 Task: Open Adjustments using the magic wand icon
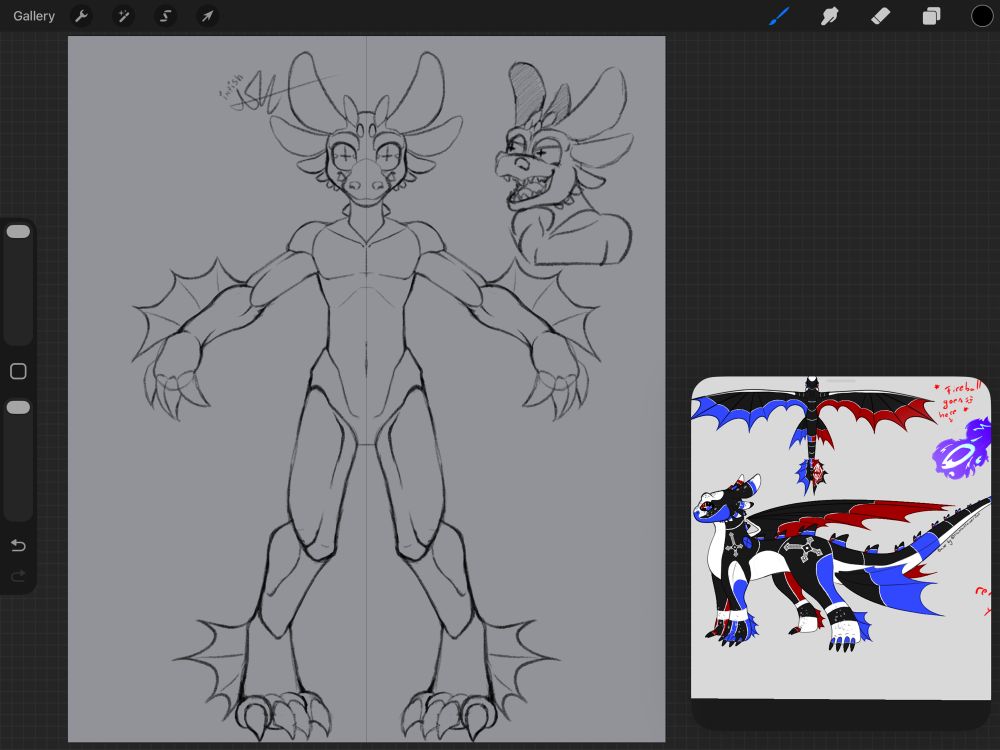[x=123, y=15]
